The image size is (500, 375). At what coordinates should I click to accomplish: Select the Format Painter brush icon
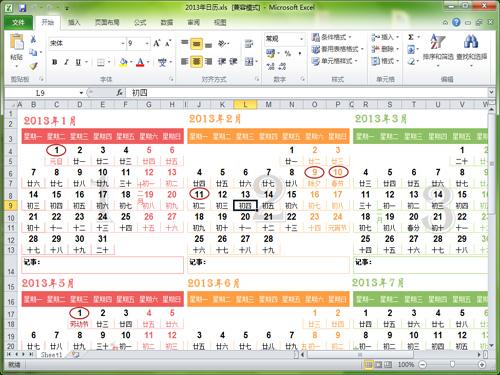click(33, 66)
